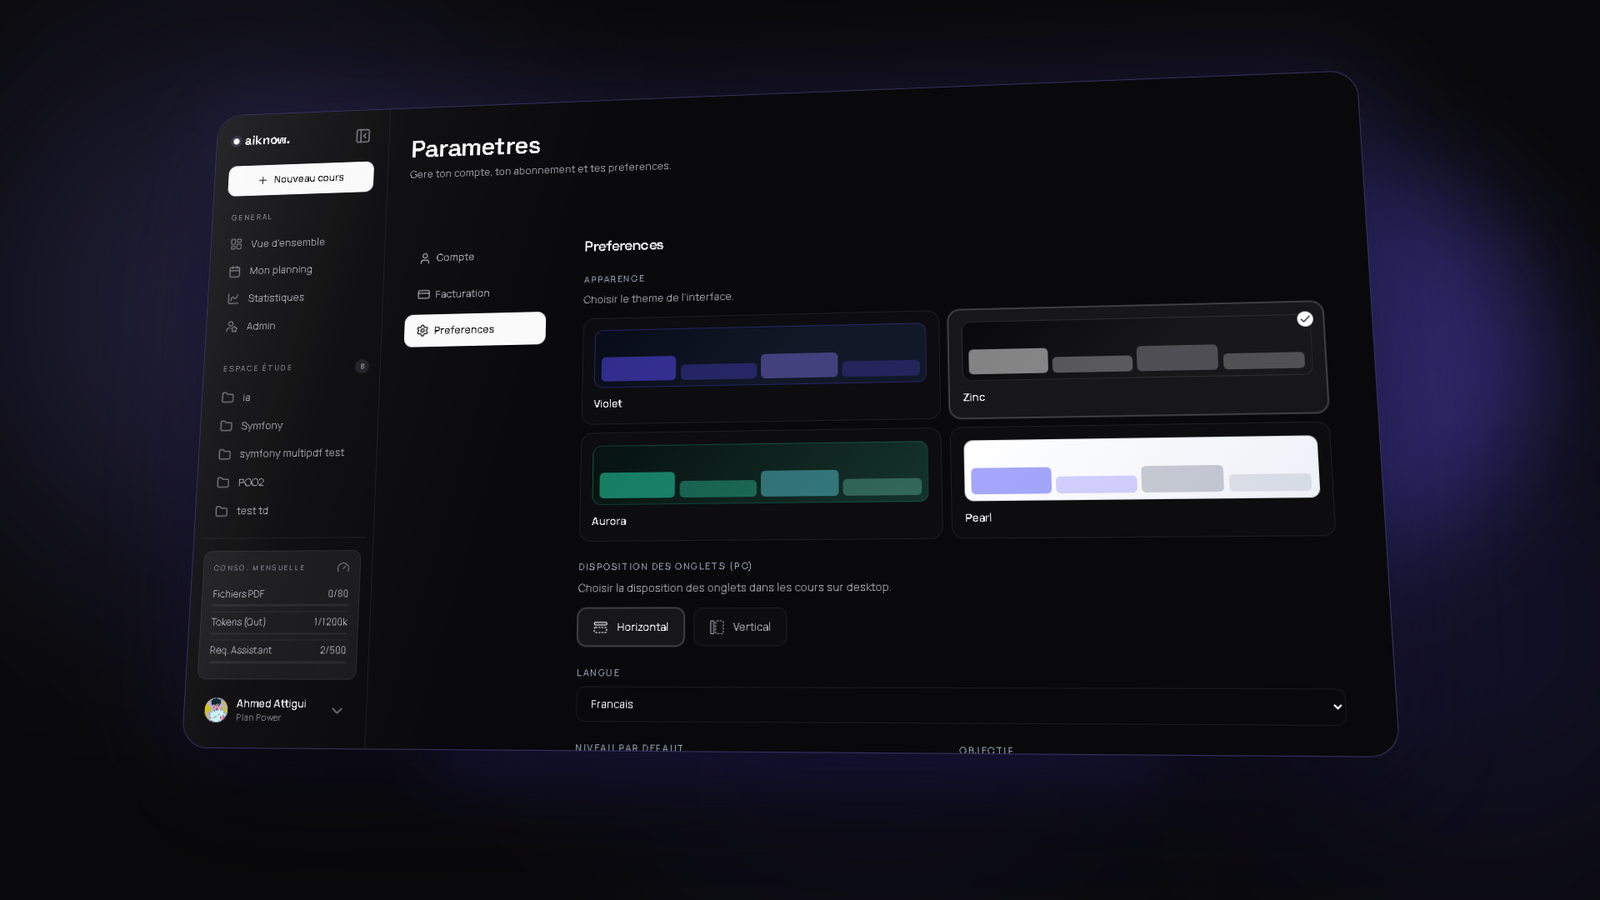Open the Symfony folder icon
The height and width of the screenshot is (900, 1600).
tap(226, 425)
